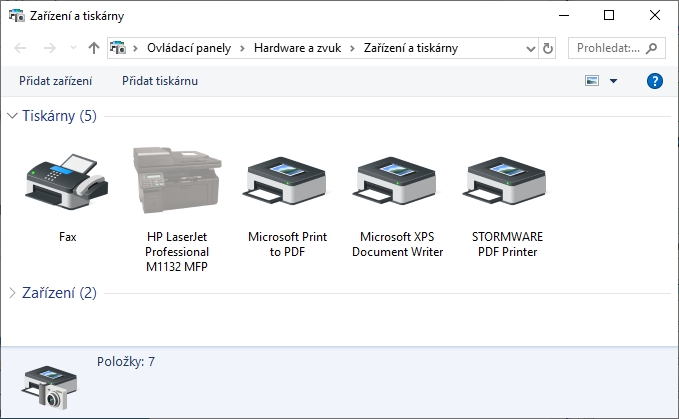Go up one folder level arrow
The image size is (679, 419).
click(x=94, y=48)
